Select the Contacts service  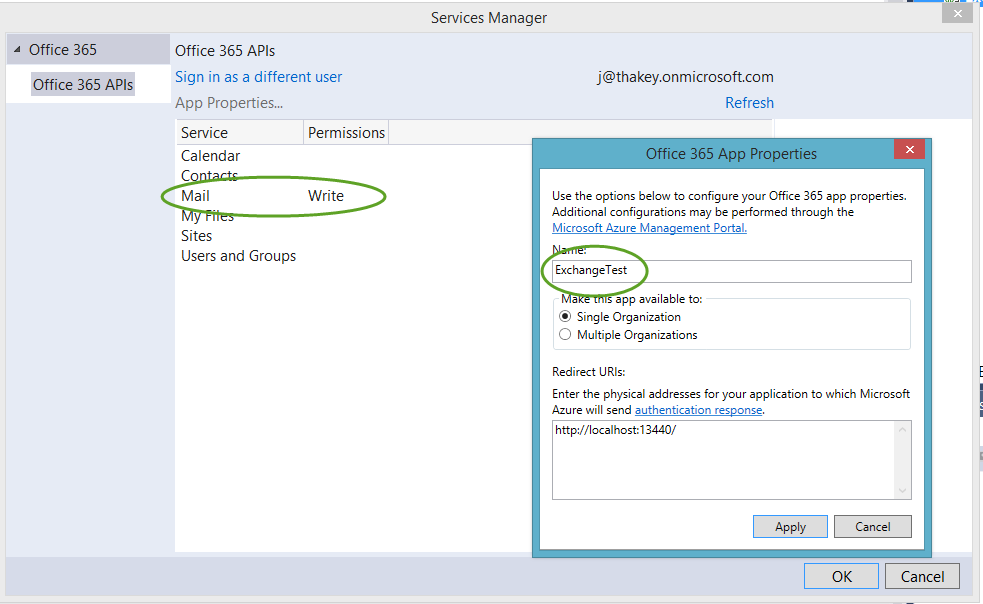point(210,175)
